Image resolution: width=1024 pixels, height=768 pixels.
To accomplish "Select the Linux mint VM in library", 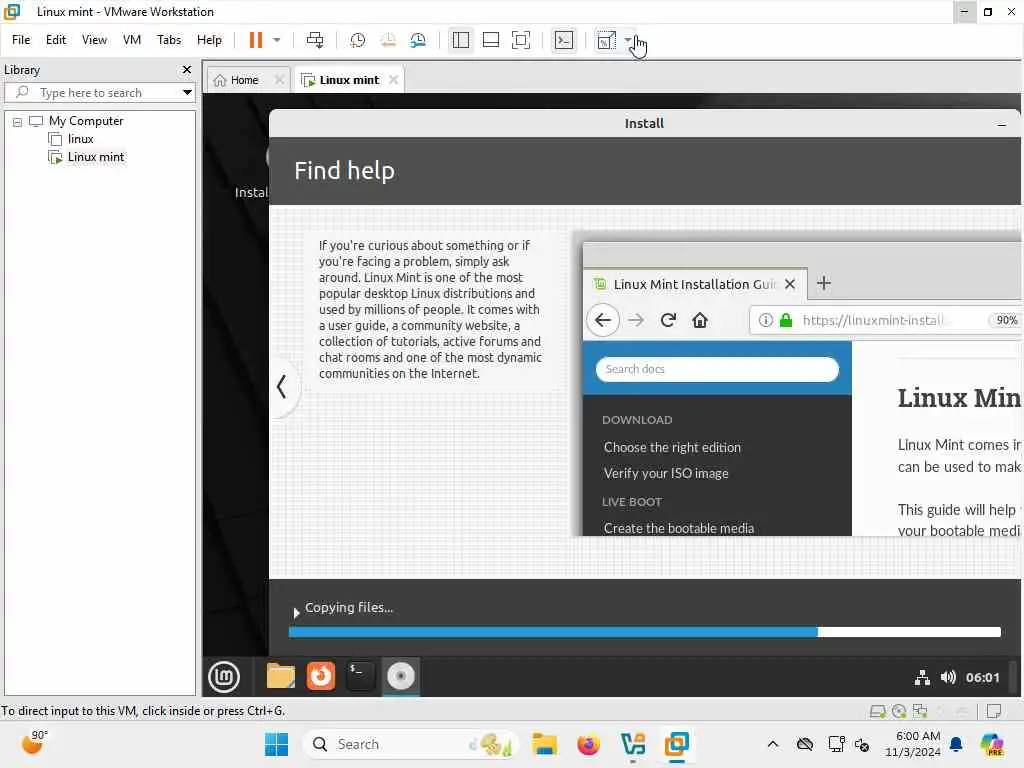I will (95, 157).
